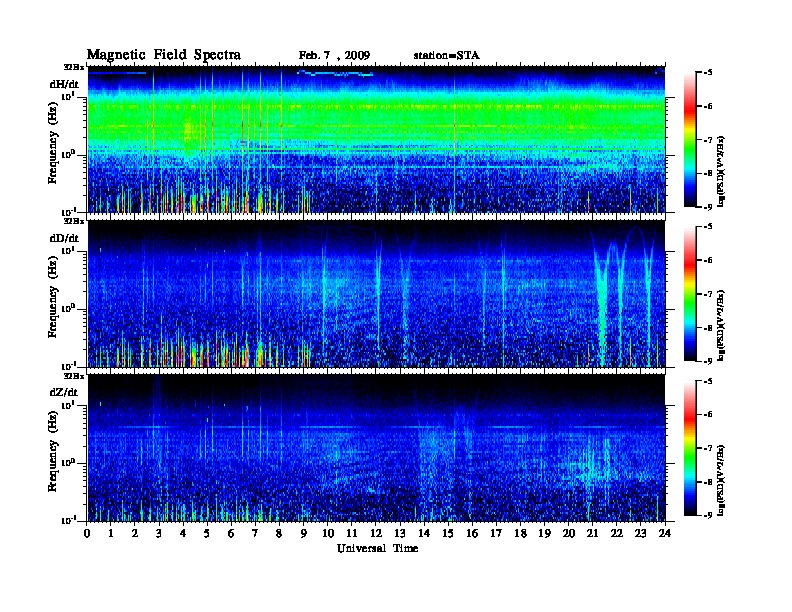Click hour 0 on the time axis
Screen dimensions: 792x612
[x=87, y=534]
